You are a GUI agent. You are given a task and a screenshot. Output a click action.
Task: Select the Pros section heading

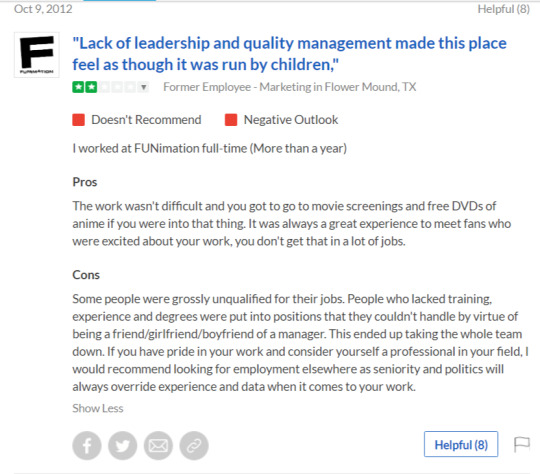pos(85,182)
